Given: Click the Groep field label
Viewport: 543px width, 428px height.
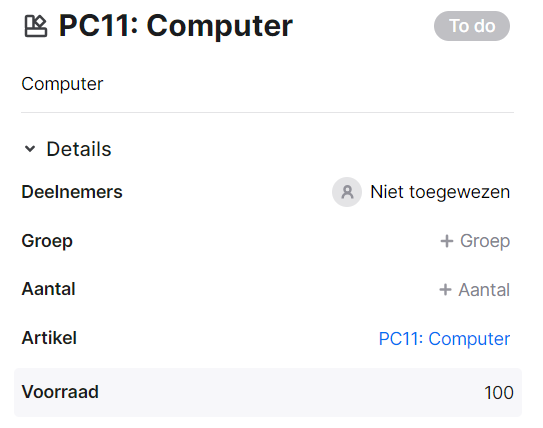Looking at the screenshot, I should click(x=47, y=241).
